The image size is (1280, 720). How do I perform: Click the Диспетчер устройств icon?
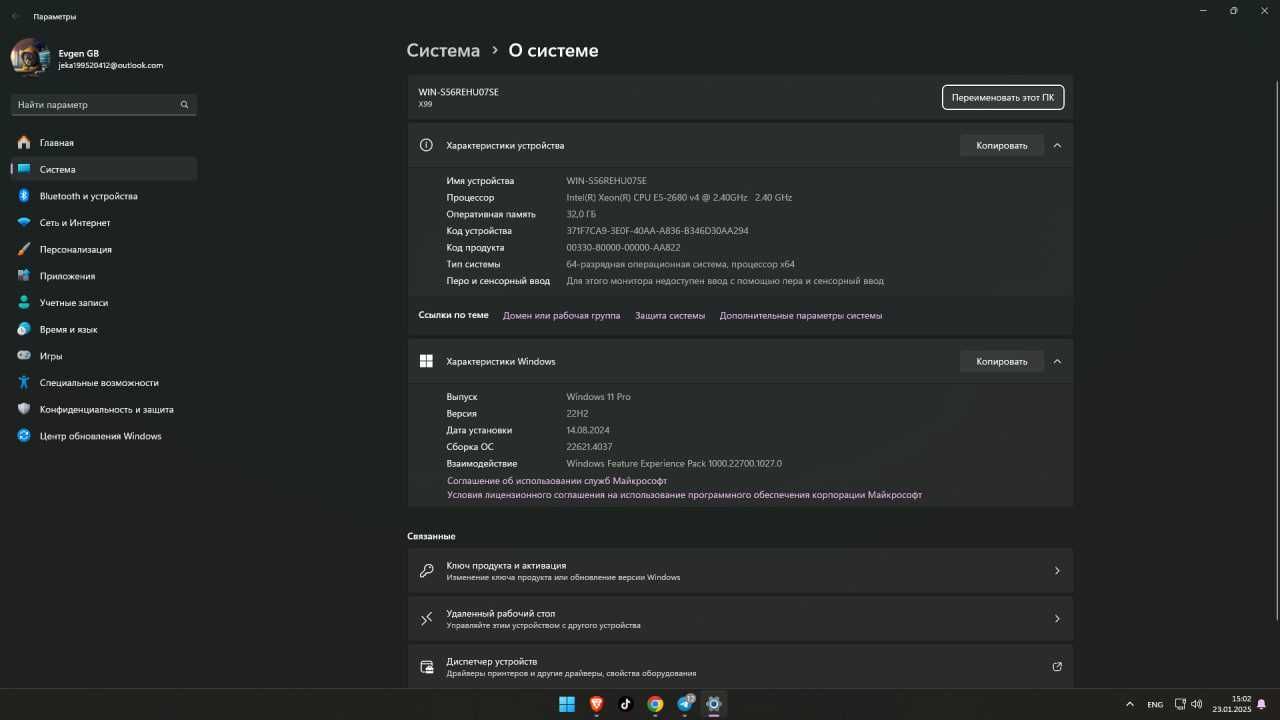pos(426,667)
